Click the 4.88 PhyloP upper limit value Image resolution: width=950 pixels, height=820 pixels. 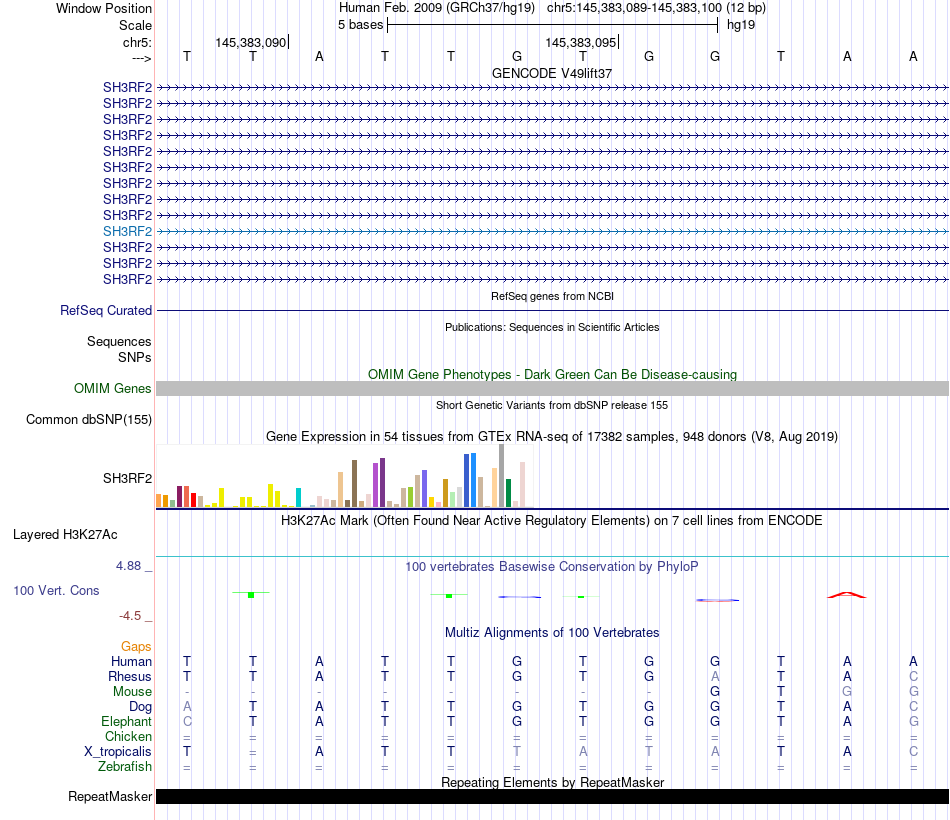tap(128, 566)
